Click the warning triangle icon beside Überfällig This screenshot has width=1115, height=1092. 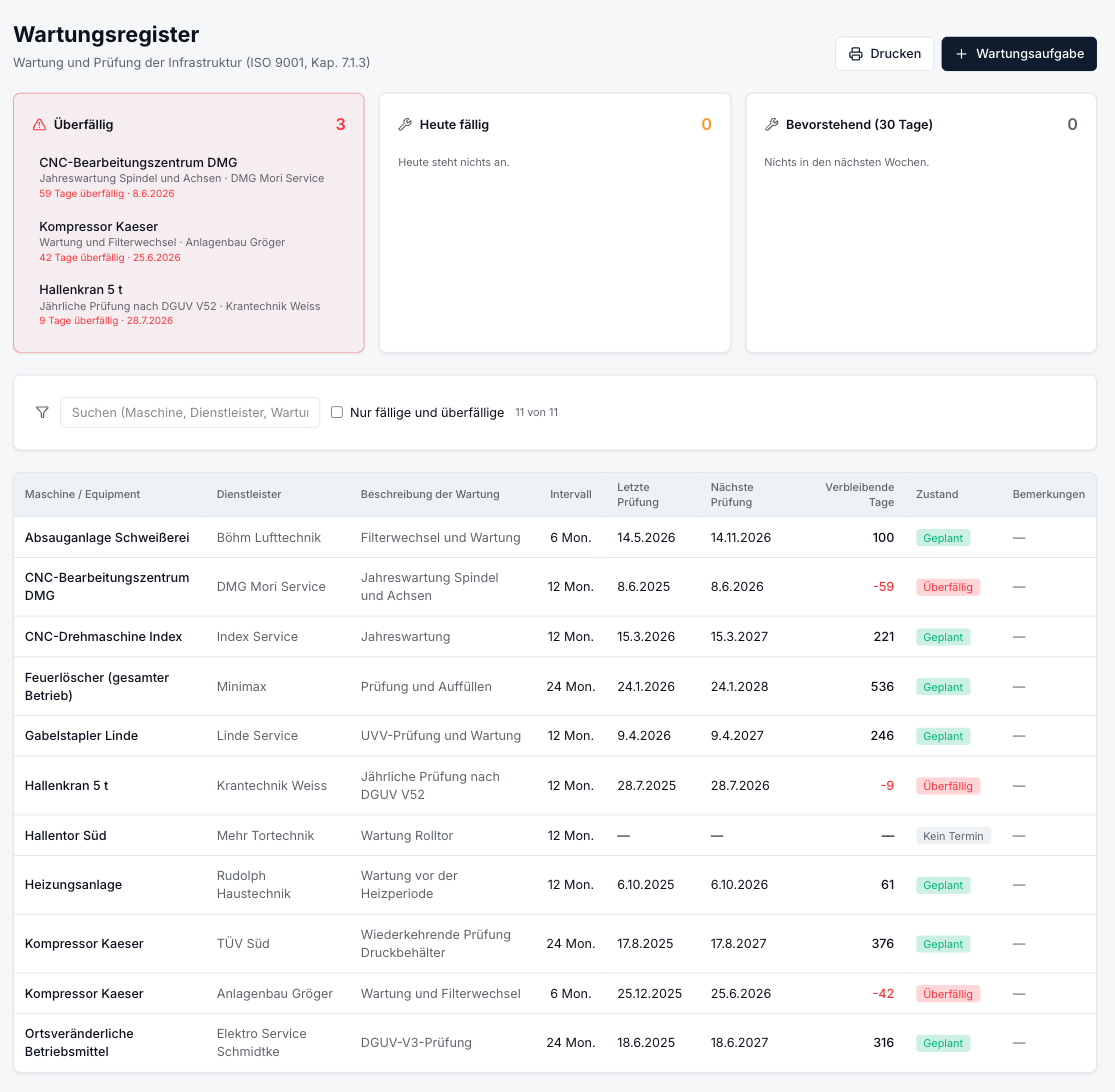[x=40, y=124]
